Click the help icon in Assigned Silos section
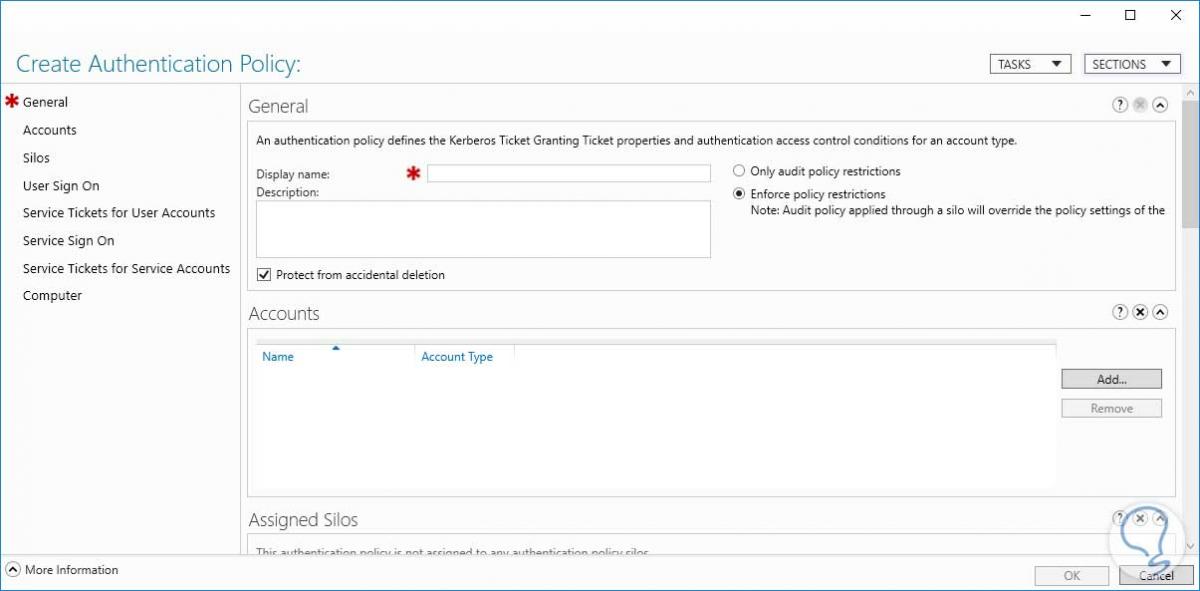 pyautogui.click(x=1120, y=519)
